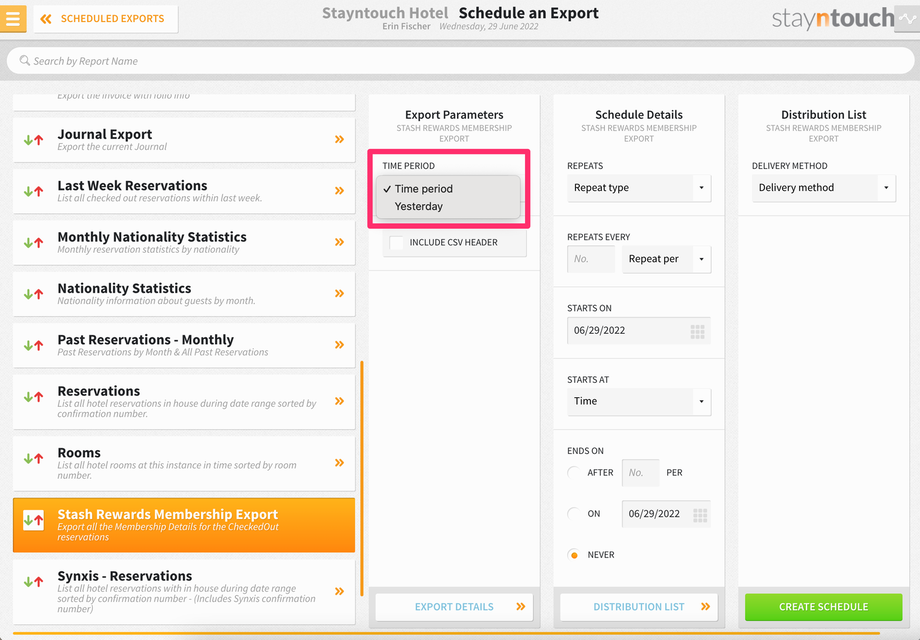Open the Repeat type dropdown
This screenshot has width=920, height=640.
pos(639,188)
